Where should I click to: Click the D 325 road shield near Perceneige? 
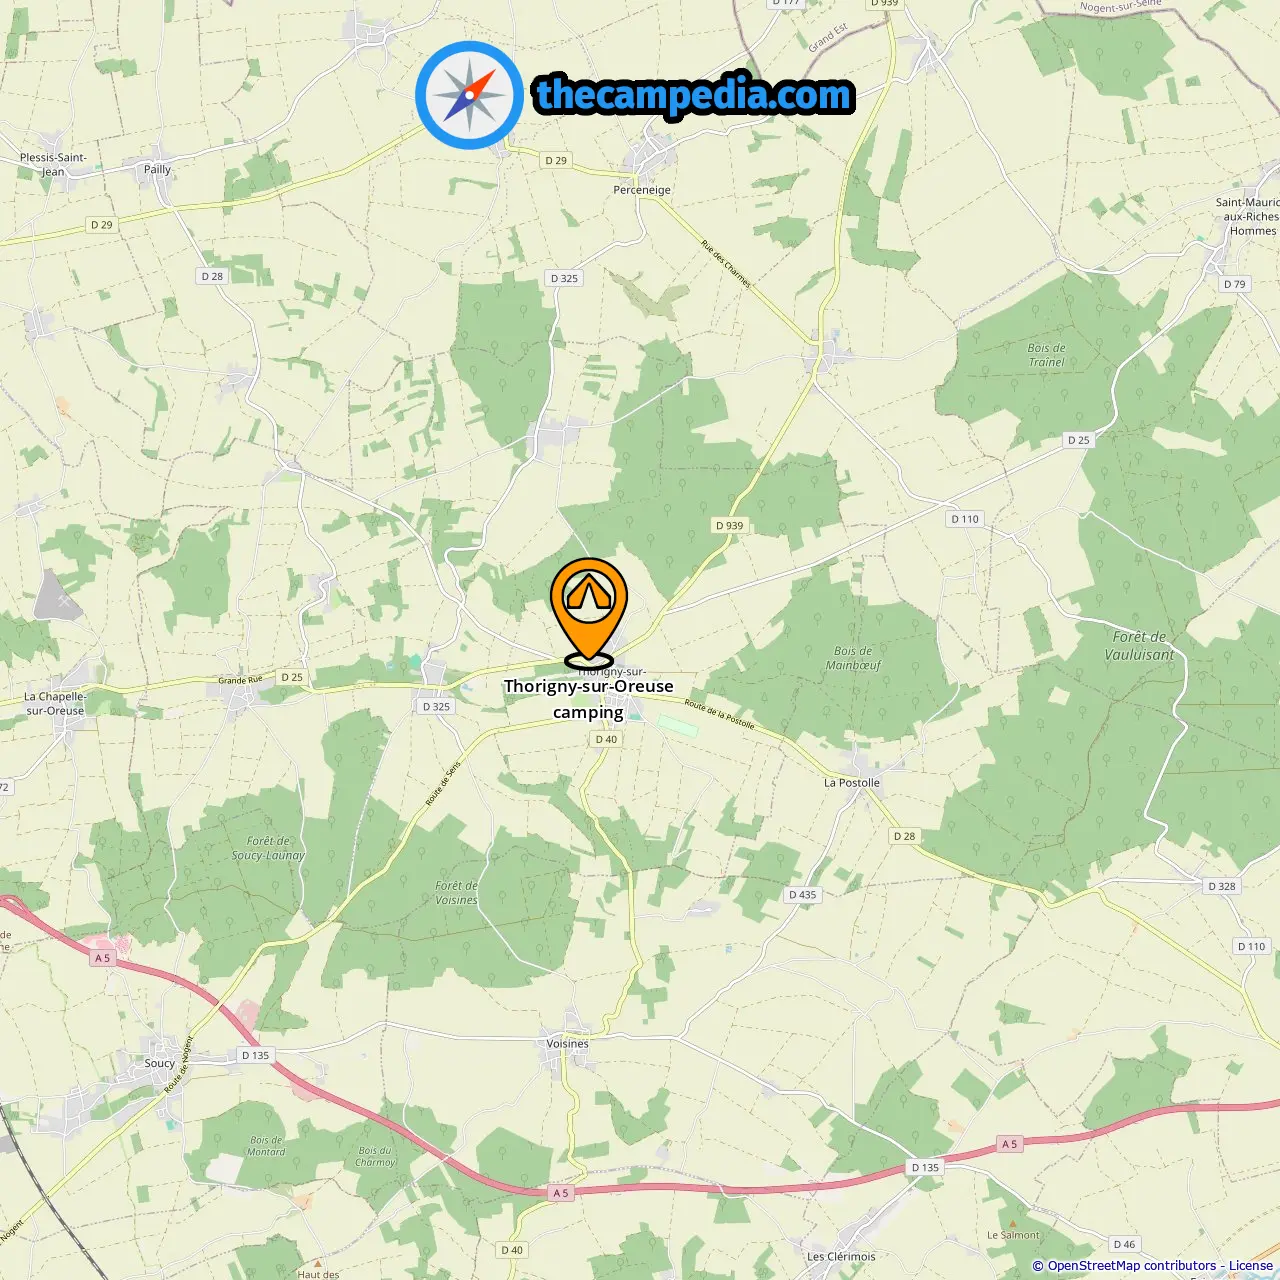pyautogui.click(x=564, y=278)
